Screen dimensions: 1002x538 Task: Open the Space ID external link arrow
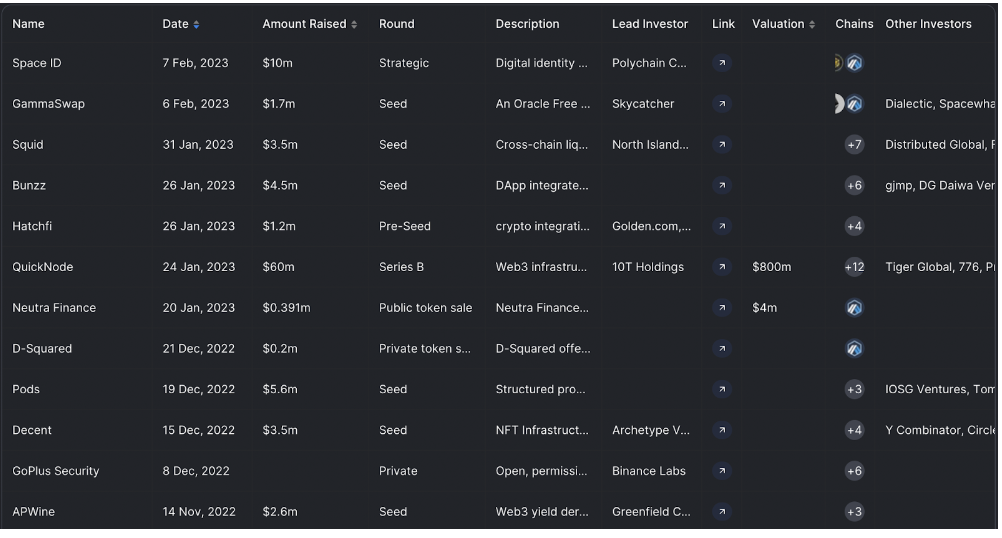coord(721,63)
